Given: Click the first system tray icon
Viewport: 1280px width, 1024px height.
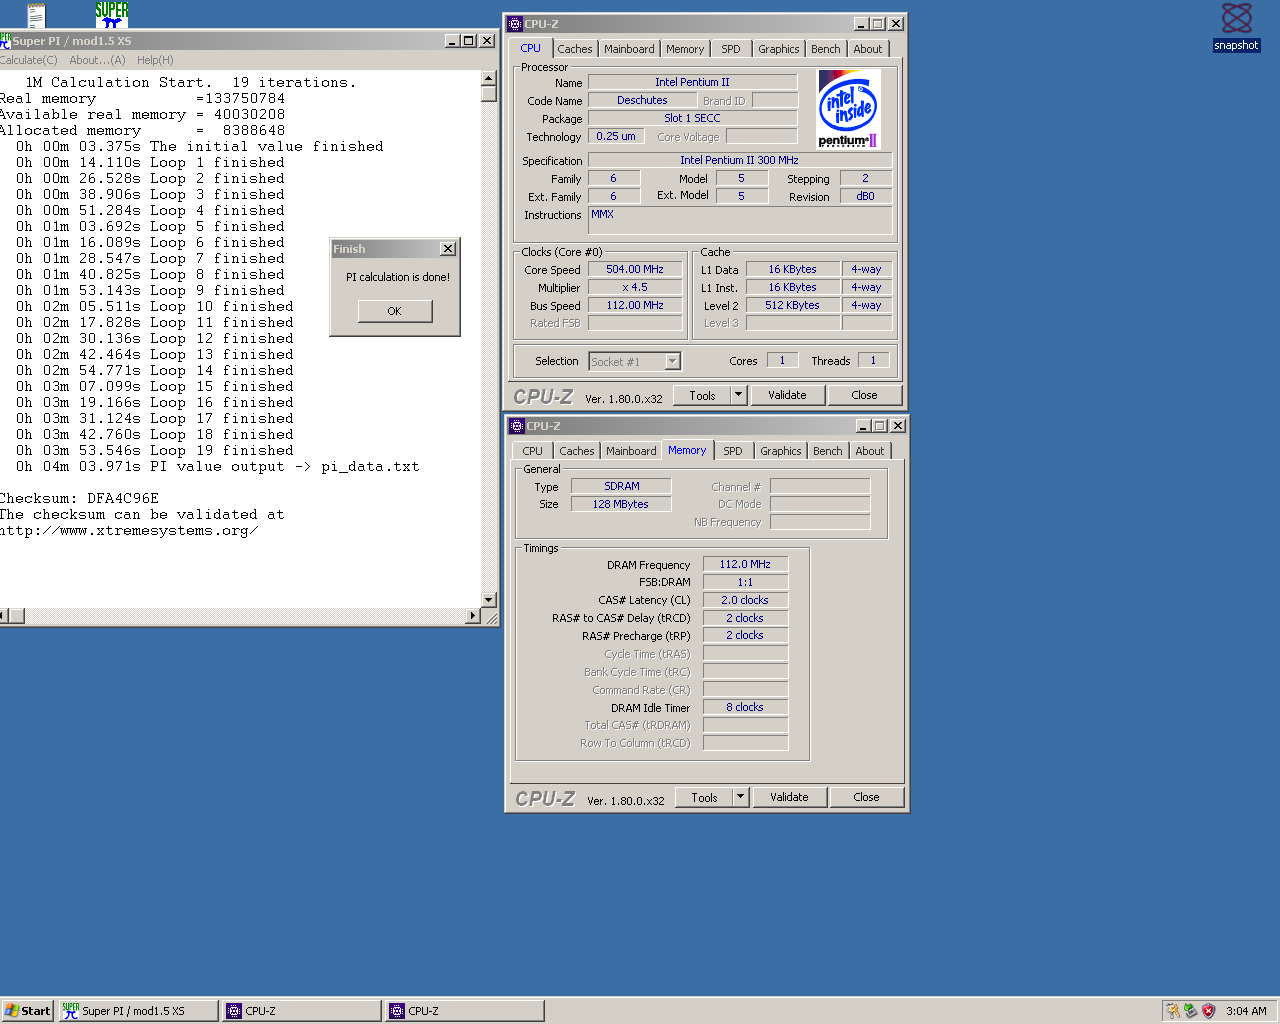Looking at the screenshot, I should [x=1173, y=1011].
